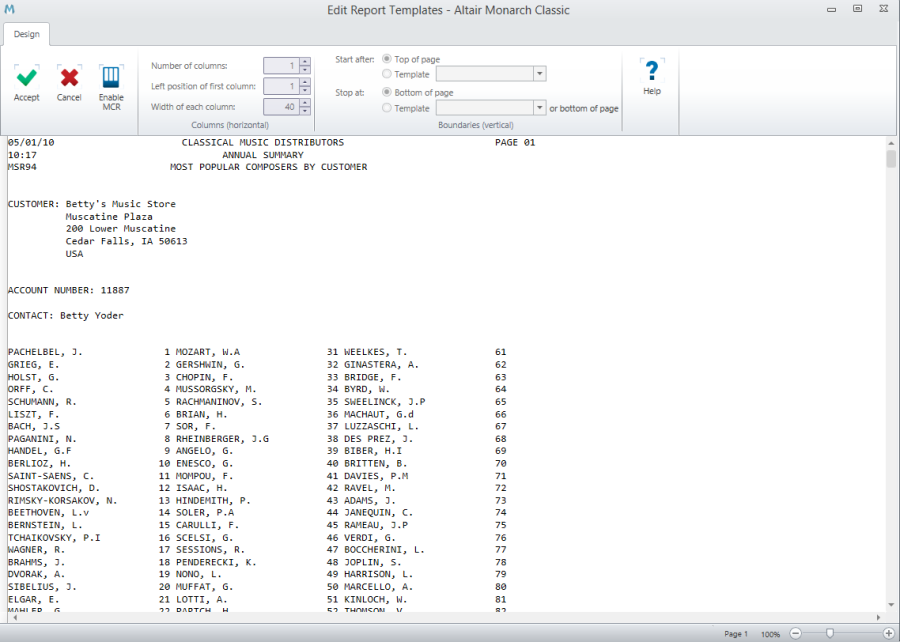900x642 pixels.
Task: Open the Start after Template dropdown
Action: (x=540, y=73)
